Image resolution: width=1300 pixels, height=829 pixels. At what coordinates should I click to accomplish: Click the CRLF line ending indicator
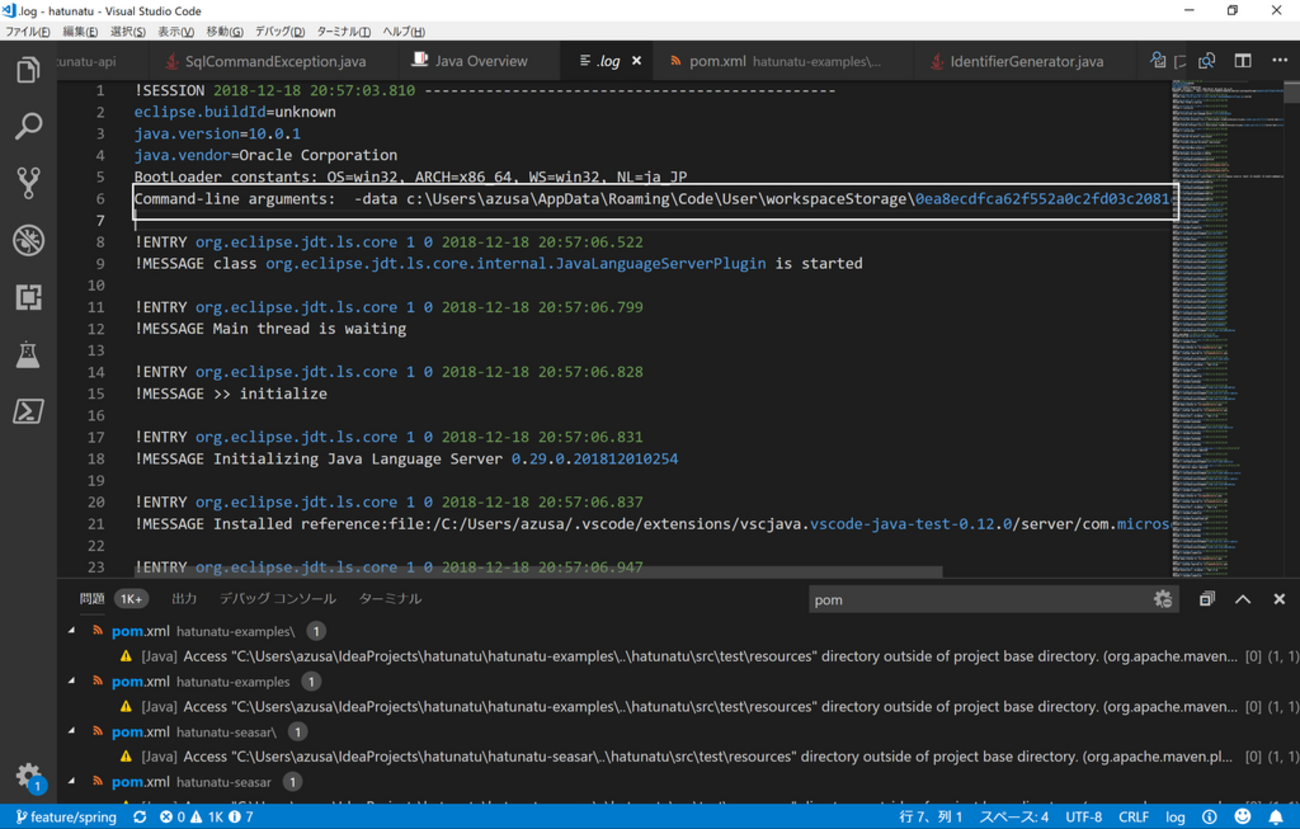click(x=1133, y=817)
